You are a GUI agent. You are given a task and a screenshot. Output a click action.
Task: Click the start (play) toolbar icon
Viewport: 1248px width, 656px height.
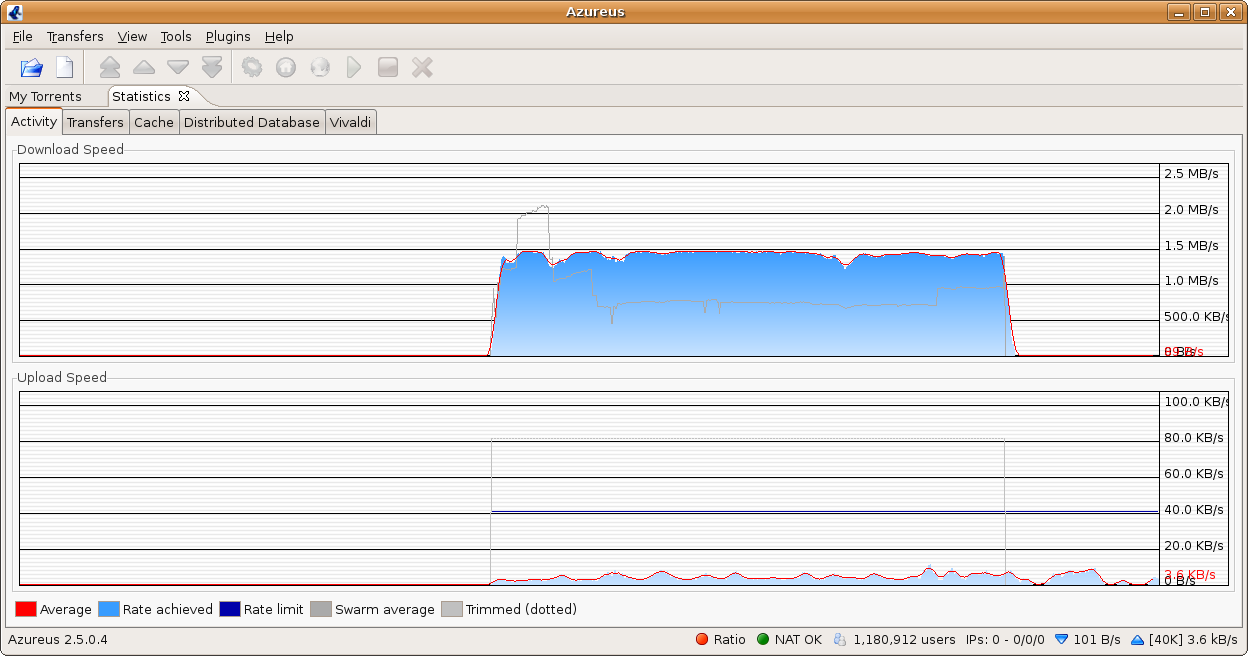(353, 67)
